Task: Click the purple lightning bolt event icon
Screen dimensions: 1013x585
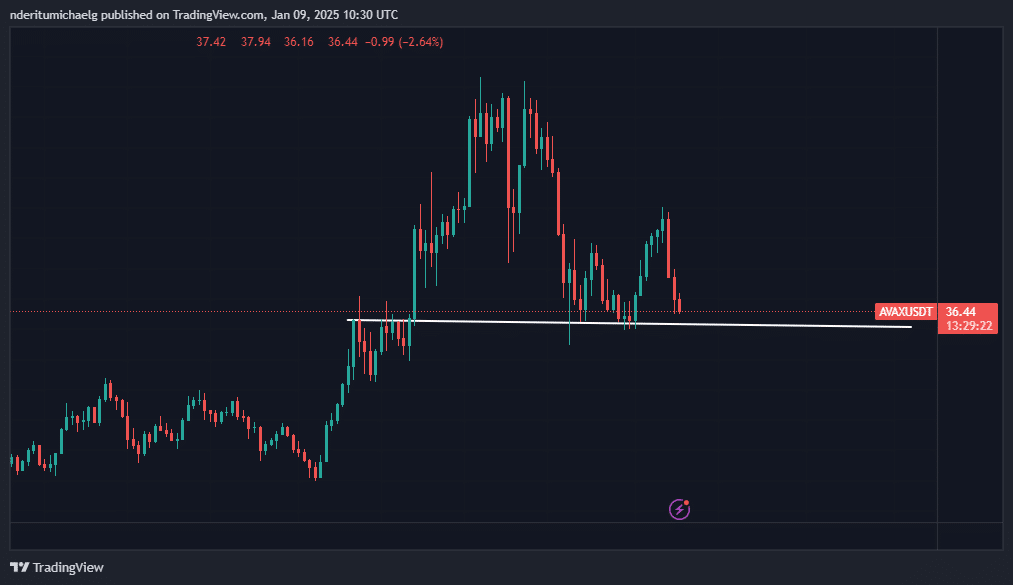Action: [x=680, y=509]
